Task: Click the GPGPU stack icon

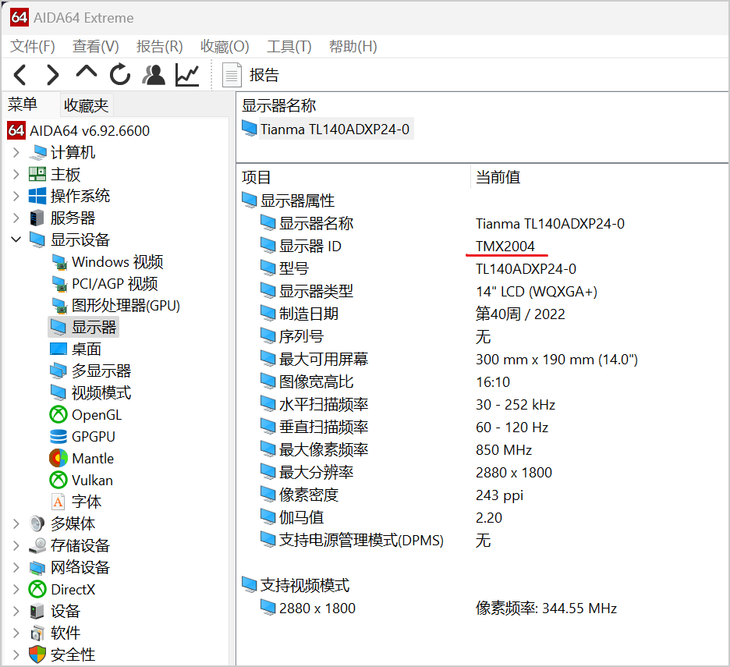Action: pos(58,436)
